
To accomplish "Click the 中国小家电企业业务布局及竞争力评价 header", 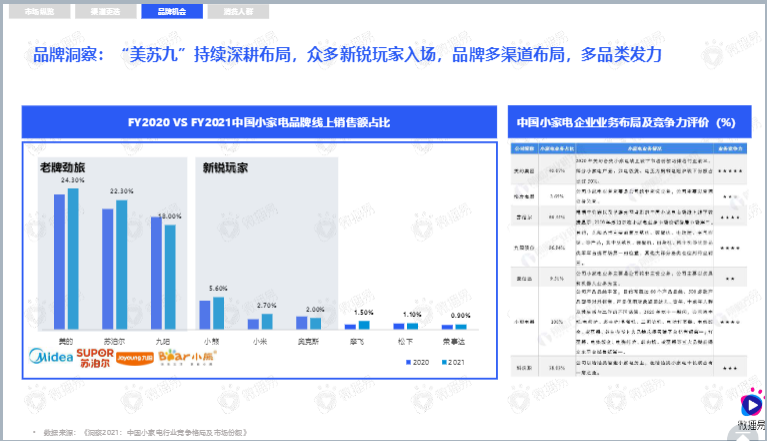I will click(629, 122).
